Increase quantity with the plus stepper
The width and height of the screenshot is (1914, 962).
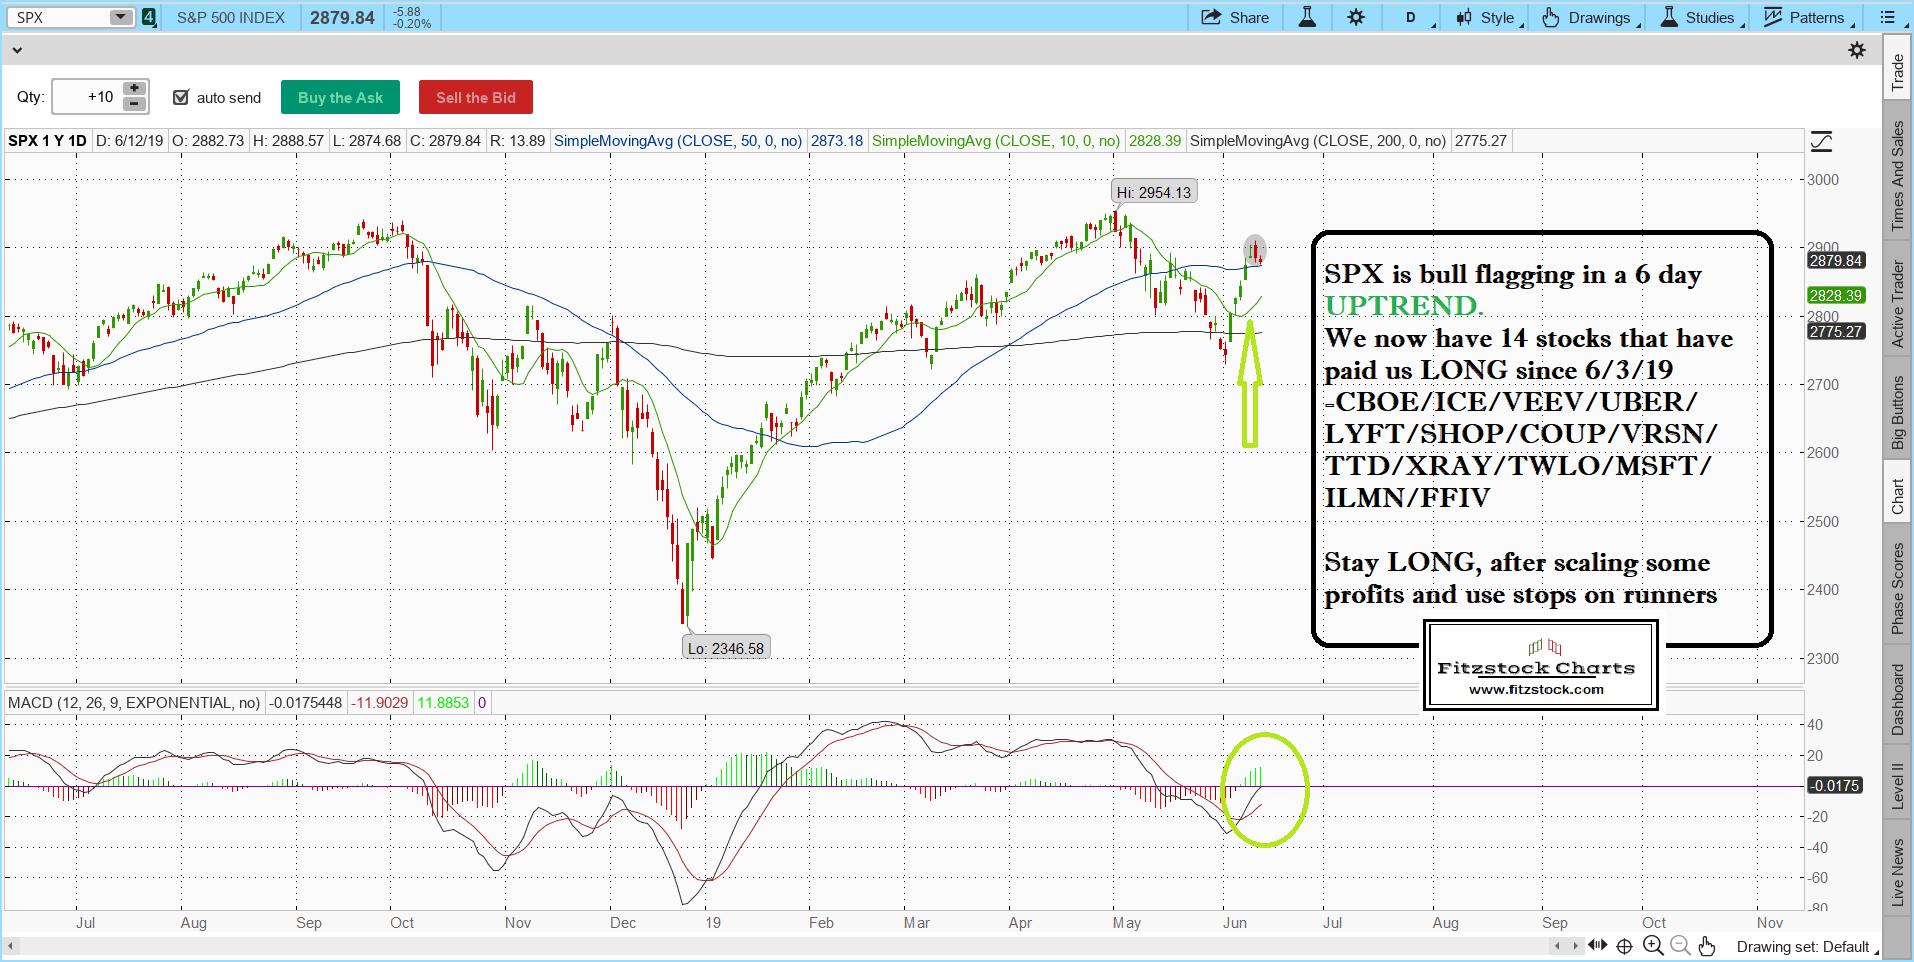pos(134,88)
